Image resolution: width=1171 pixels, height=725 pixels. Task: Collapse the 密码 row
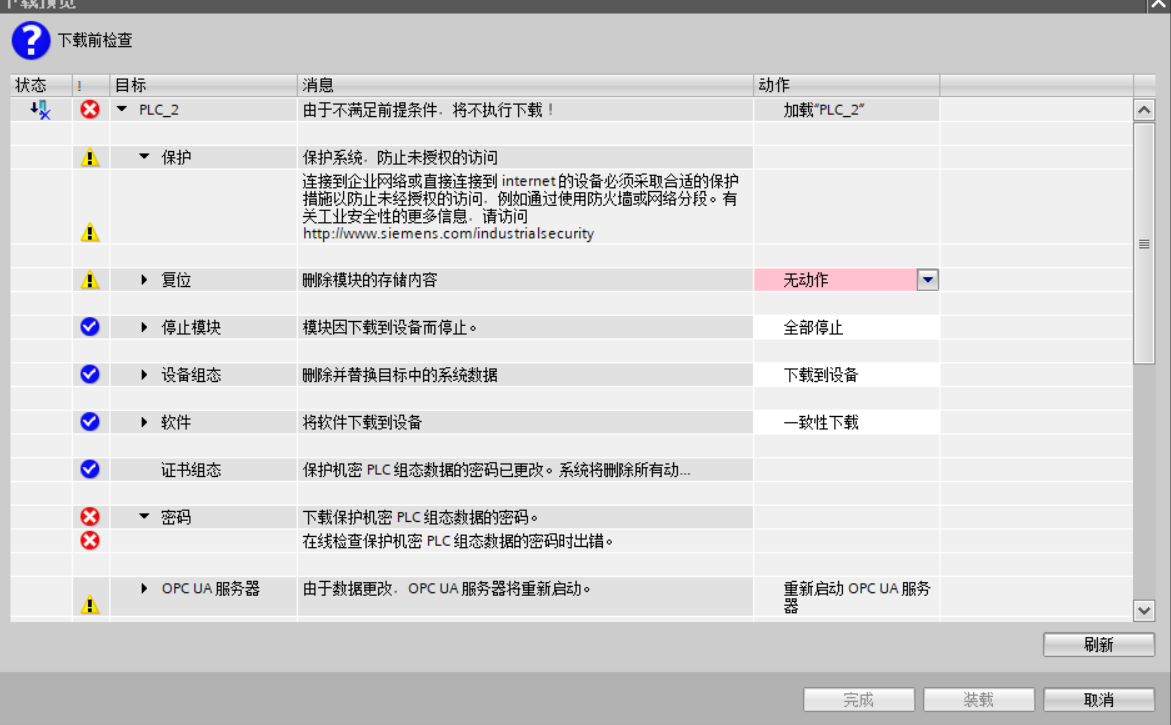click(144, 517)
